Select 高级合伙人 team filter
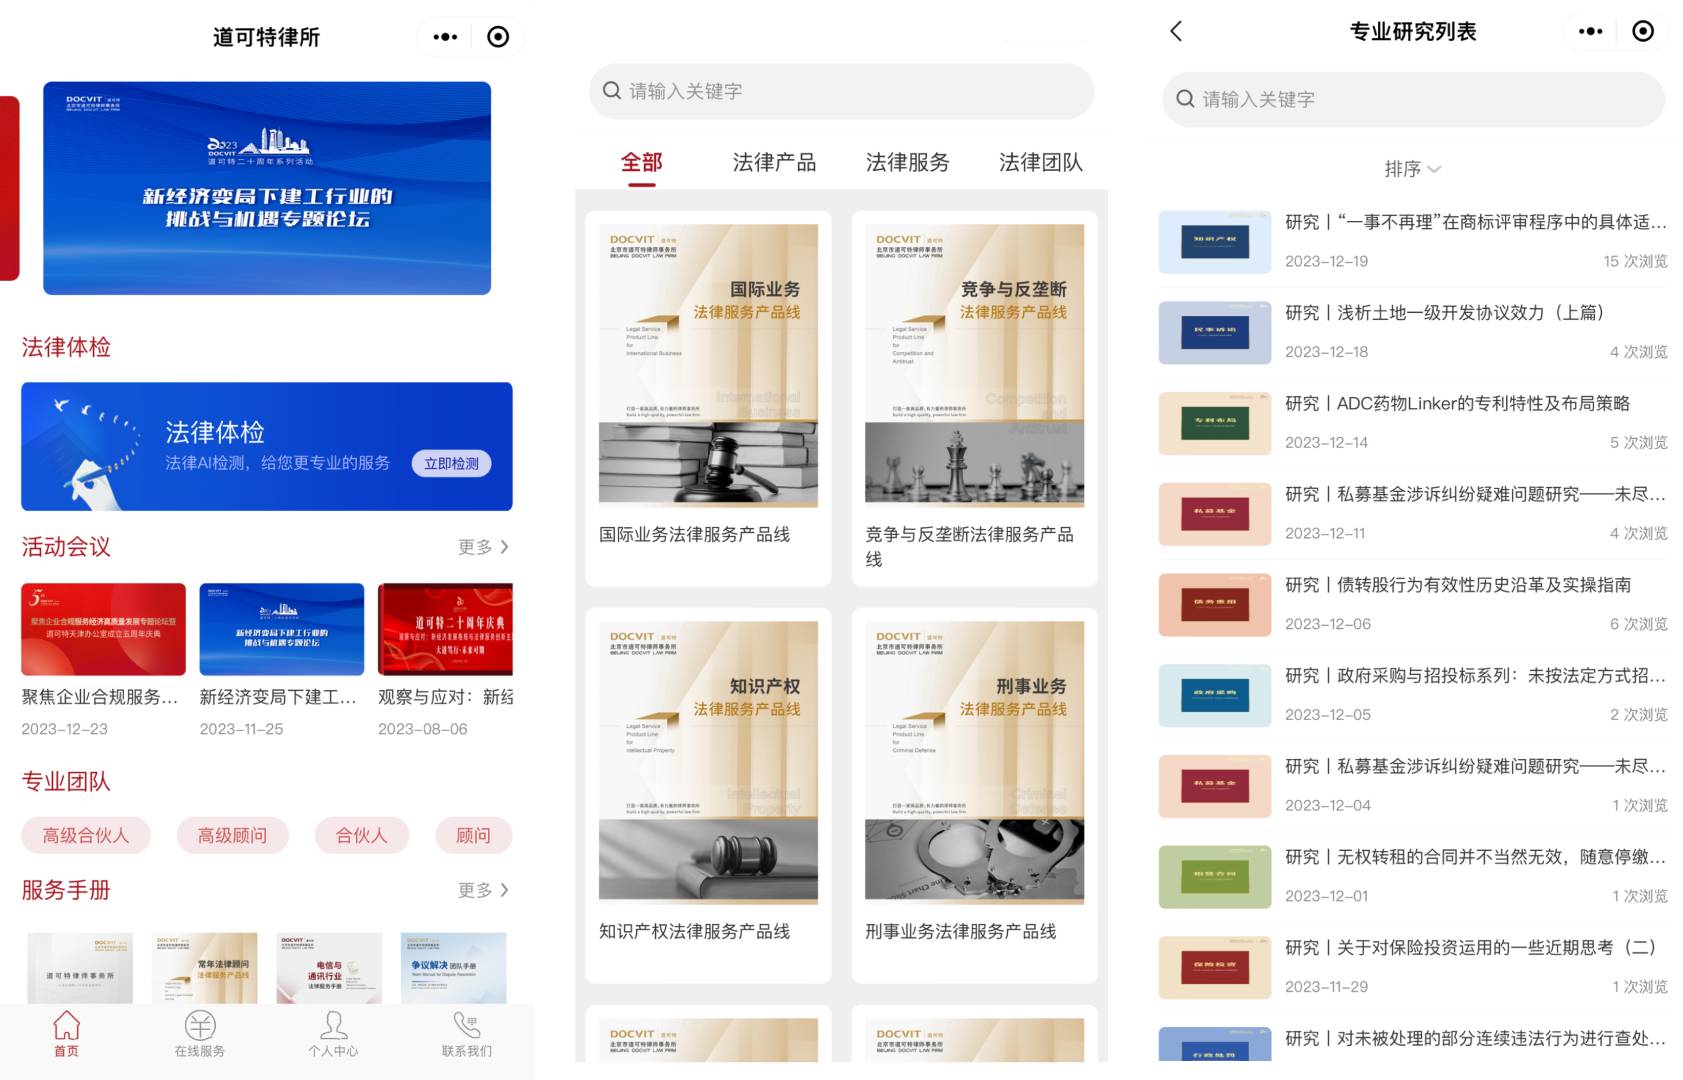Viewport: 1683px width, 1080px height. tap(86, 835)
